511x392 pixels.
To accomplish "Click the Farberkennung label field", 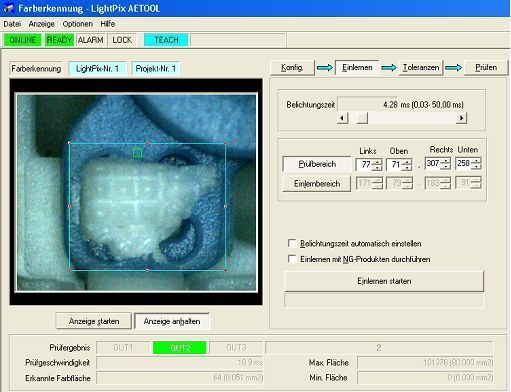I will point(36,69).
